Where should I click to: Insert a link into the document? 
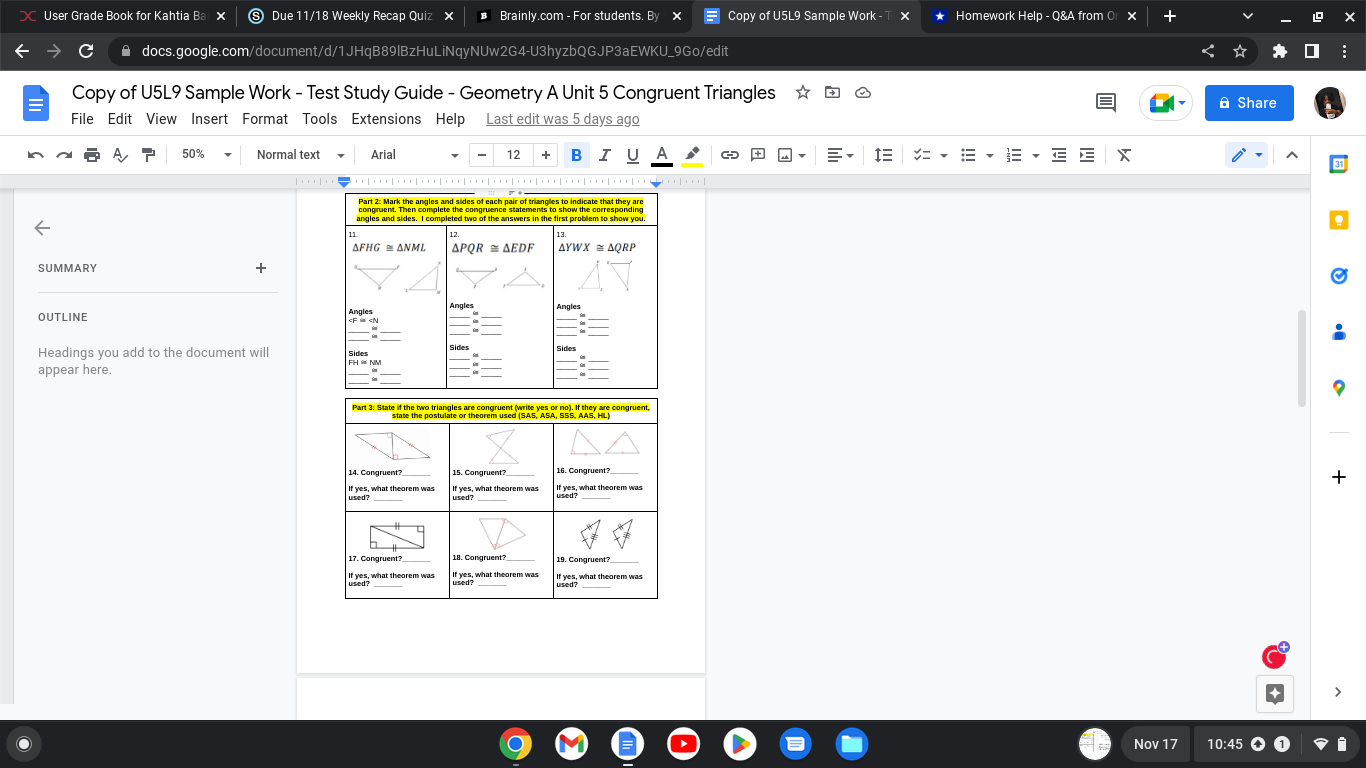pos(729,155)
